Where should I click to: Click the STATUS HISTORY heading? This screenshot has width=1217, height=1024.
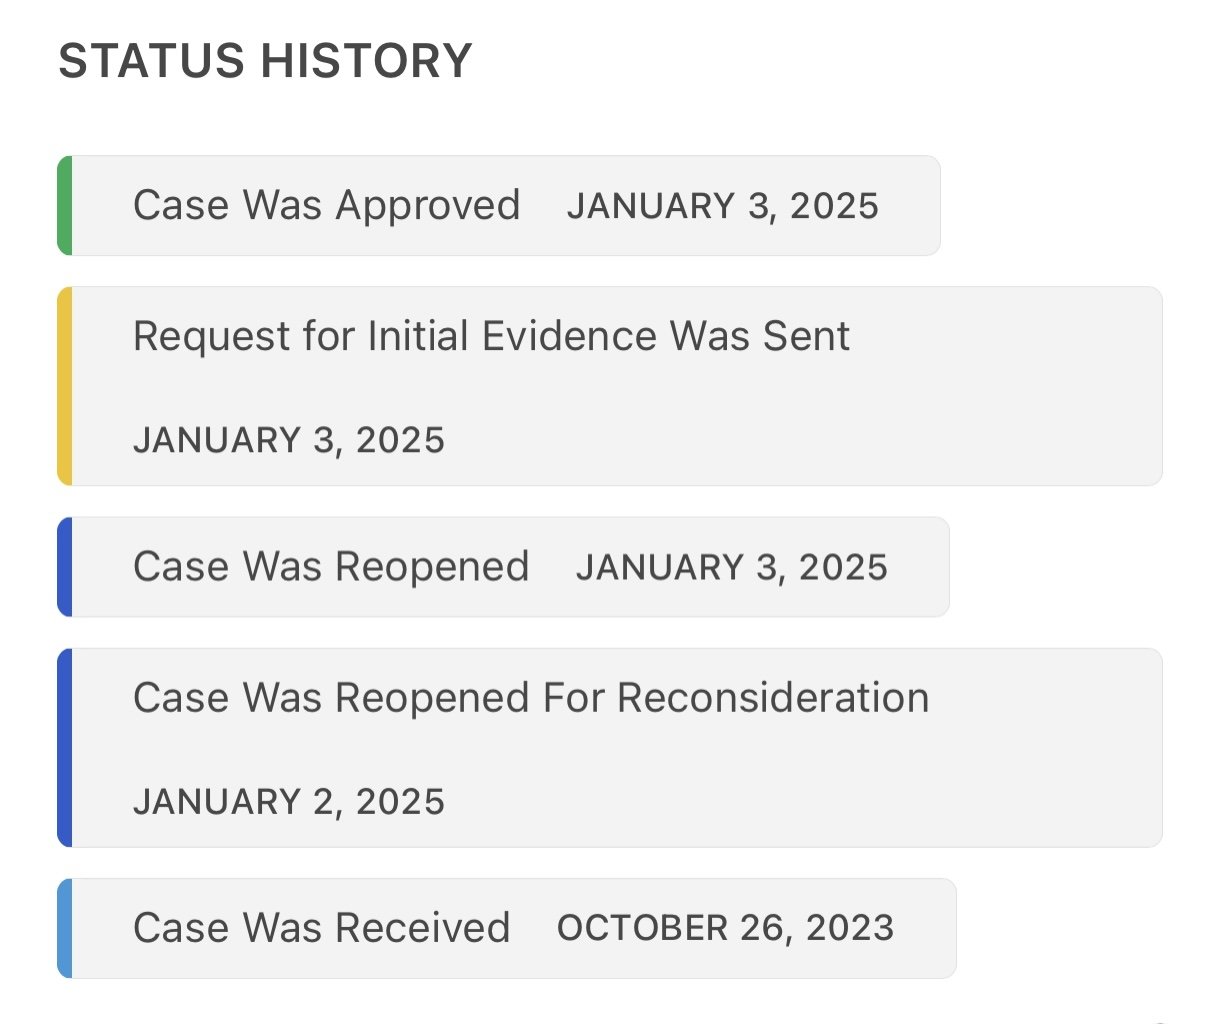coord(265,61)
